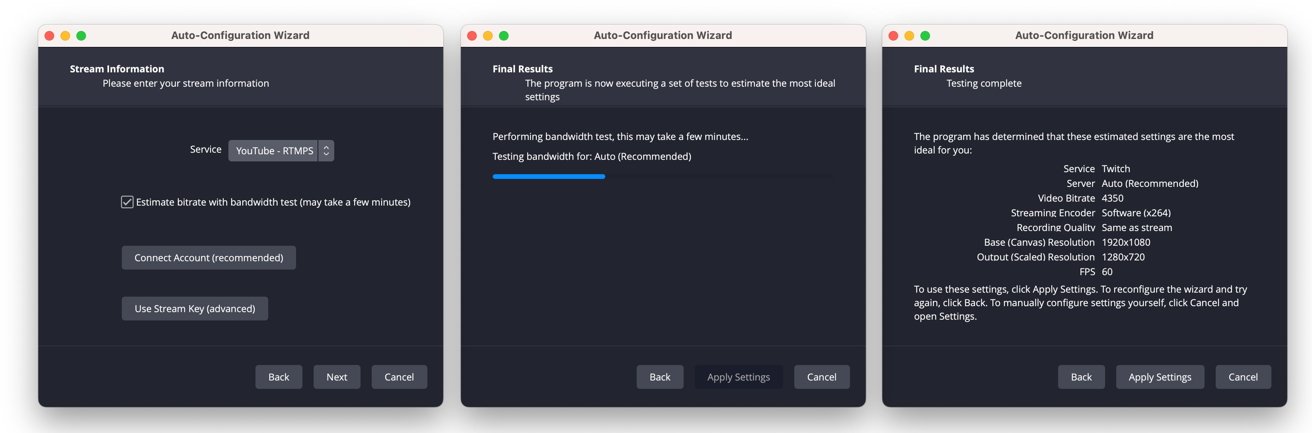Image resolution: width=1312 pixels, height=433 pixels.
Task: Toggle Estimate bitrate with bandwidth test checkbox
Action: [127, 202]
